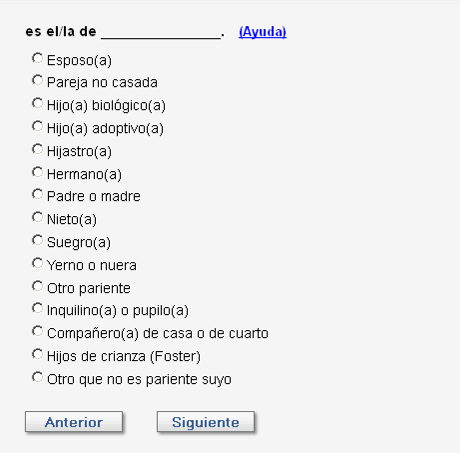Select Compañero(a) de casa o de cuarto

[37, 331]
